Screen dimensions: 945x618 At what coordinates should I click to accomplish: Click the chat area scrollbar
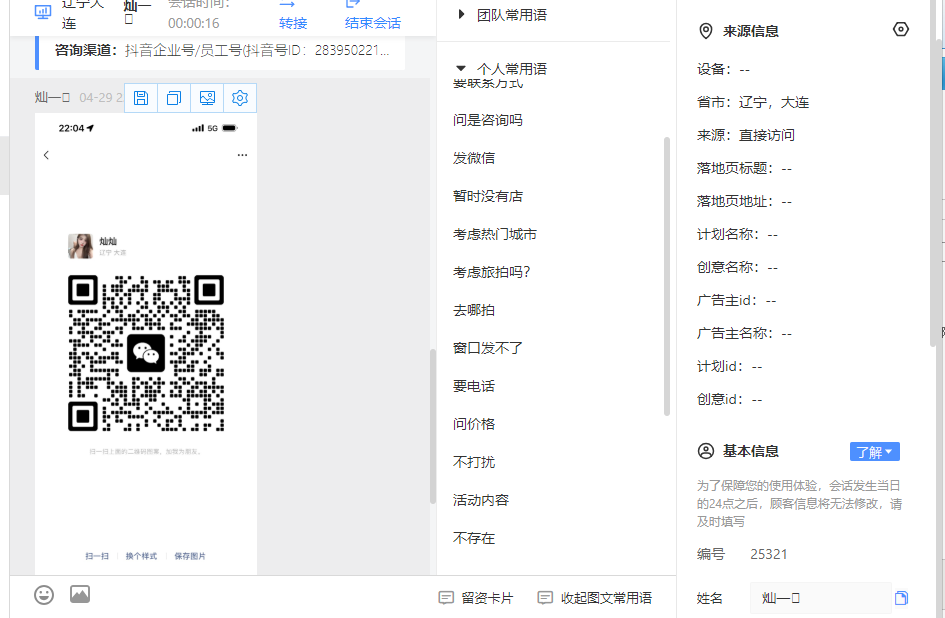[433, 426]
